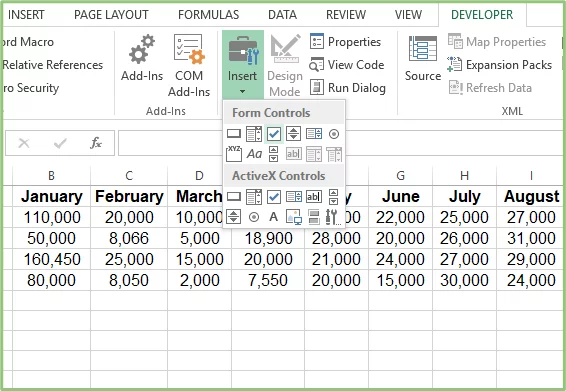Viewport: 566px width, 391px height.
Task: Insert a Form Controls Group Box
Action: point(234,154)
